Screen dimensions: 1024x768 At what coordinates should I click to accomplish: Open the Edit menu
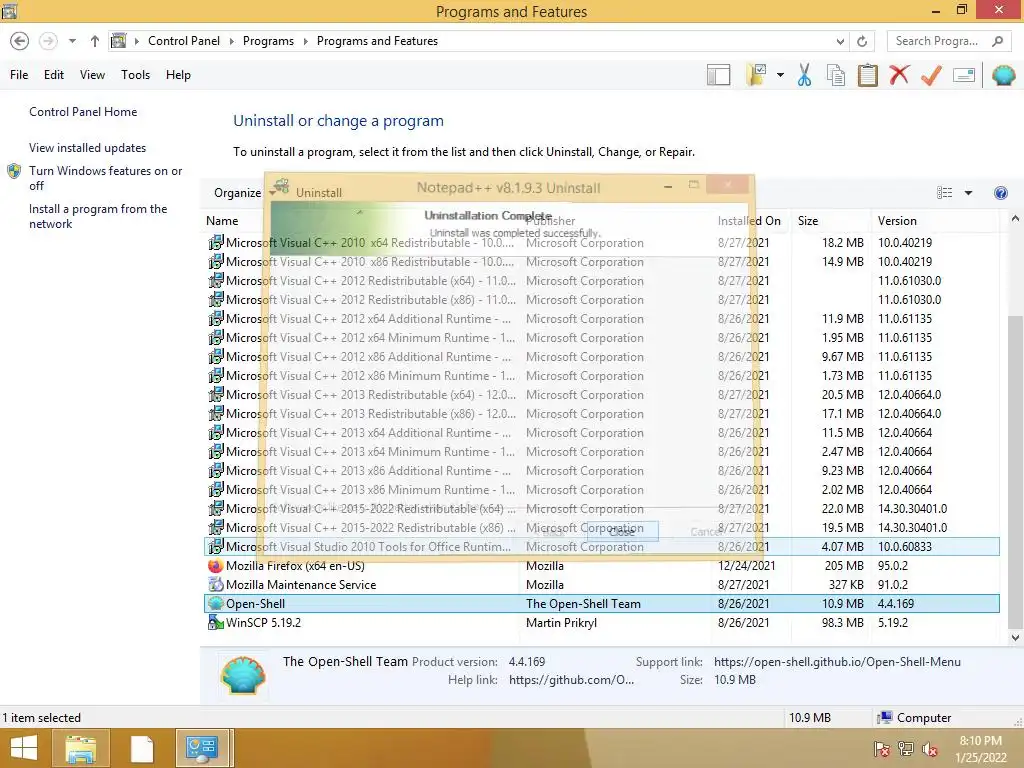point(54,75)
